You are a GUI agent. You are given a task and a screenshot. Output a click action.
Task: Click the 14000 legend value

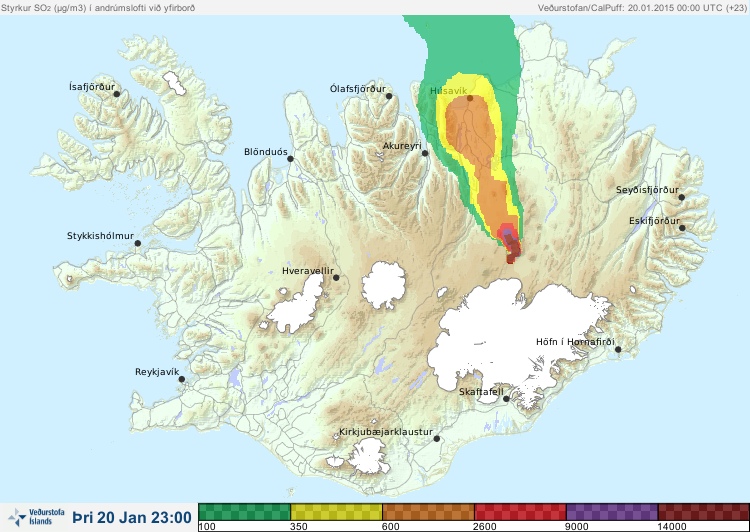(x=672, y=527)
